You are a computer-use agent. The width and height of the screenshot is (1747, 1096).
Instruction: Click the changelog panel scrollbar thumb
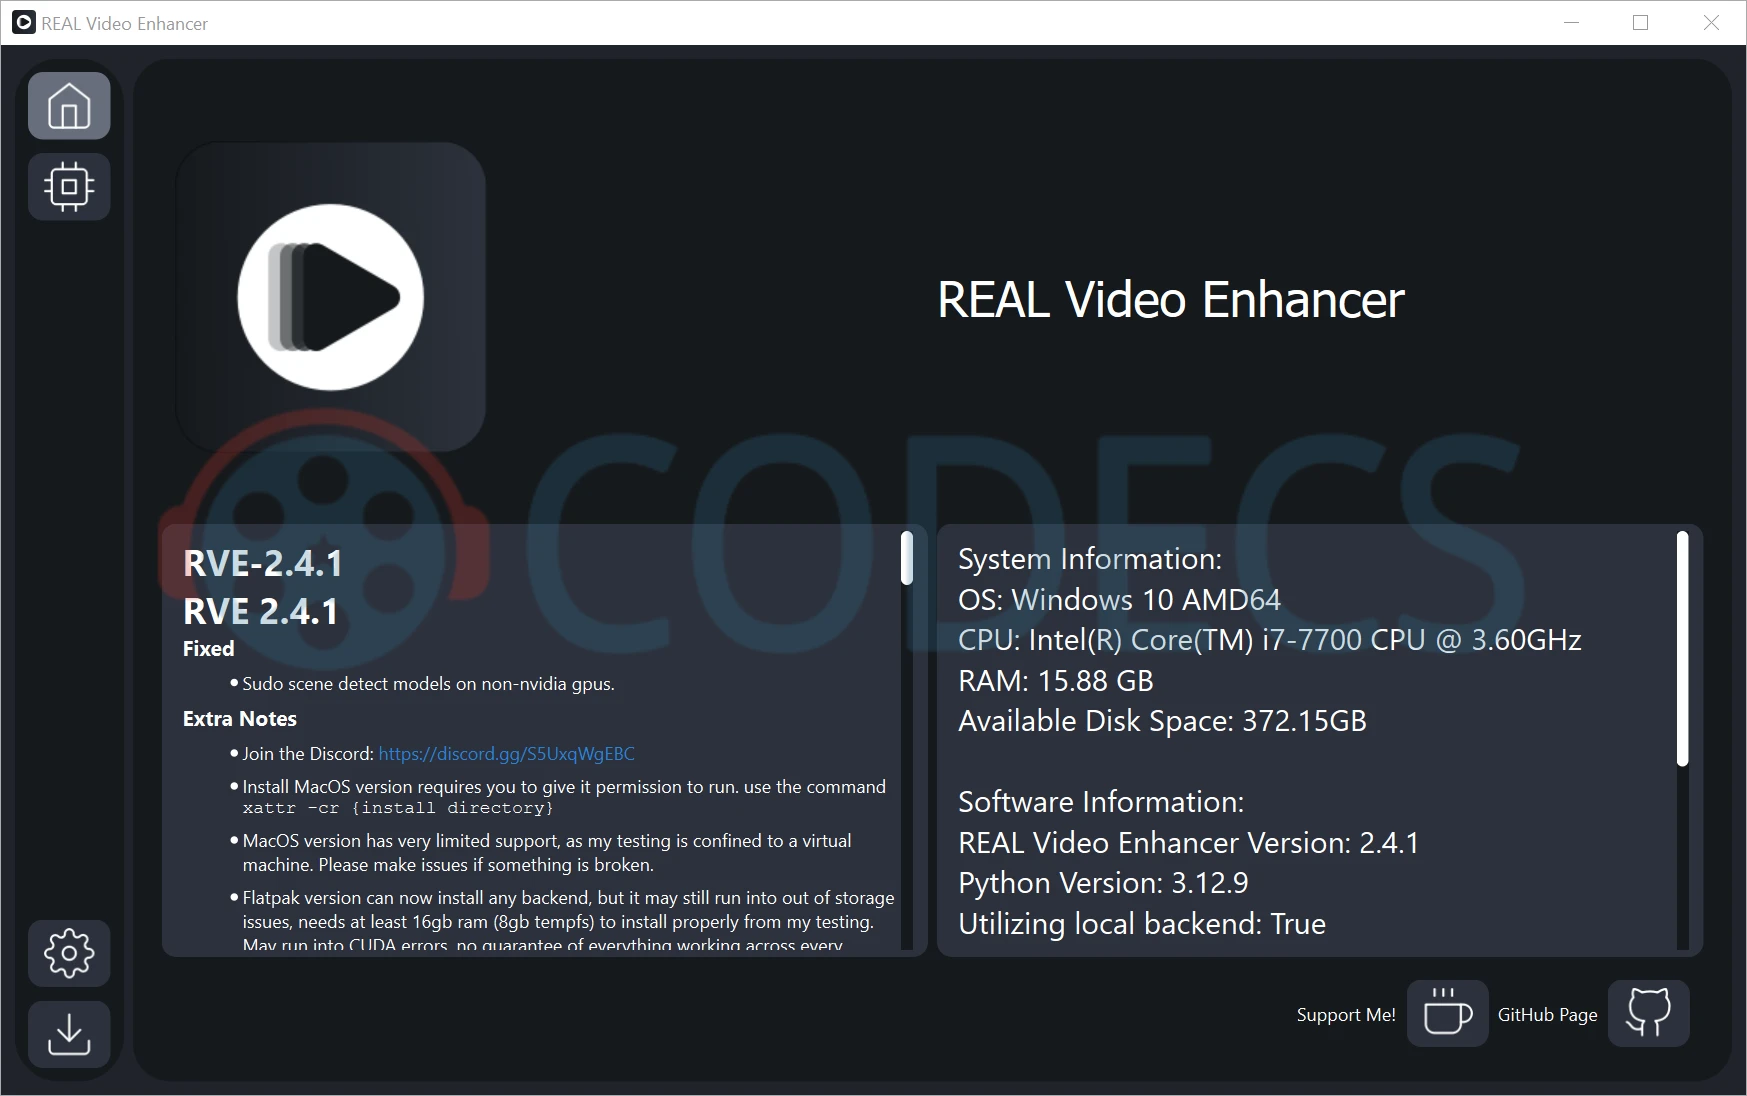coord(907,558)
